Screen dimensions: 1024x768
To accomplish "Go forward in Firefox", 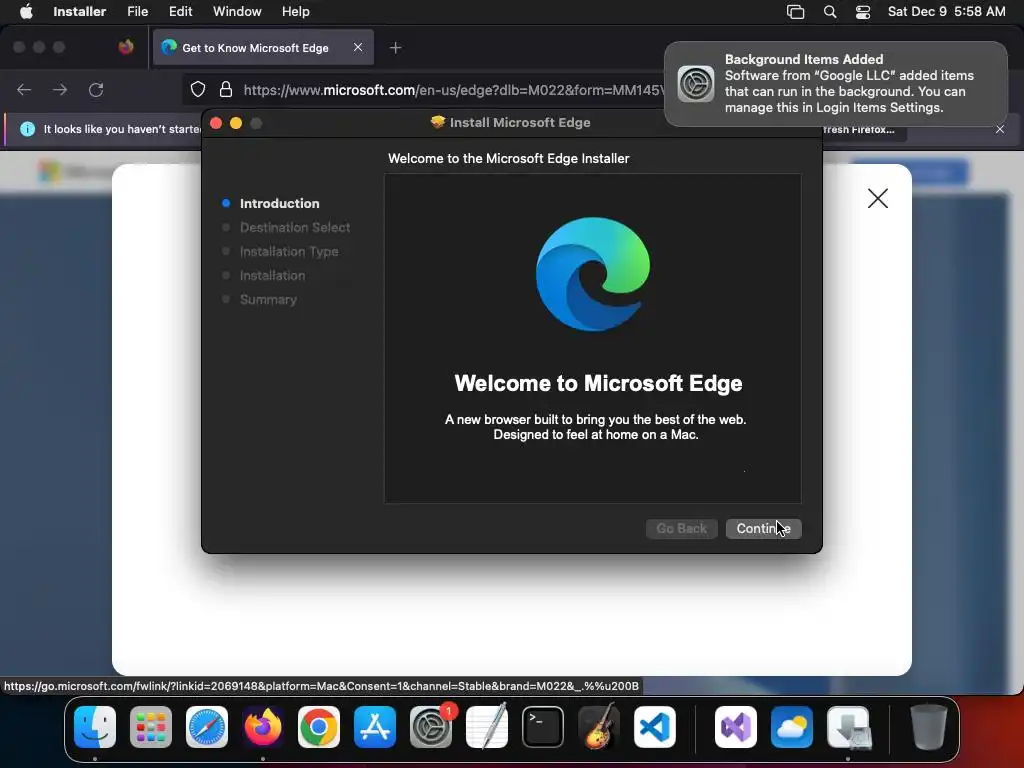I will (x=60, y=89).
